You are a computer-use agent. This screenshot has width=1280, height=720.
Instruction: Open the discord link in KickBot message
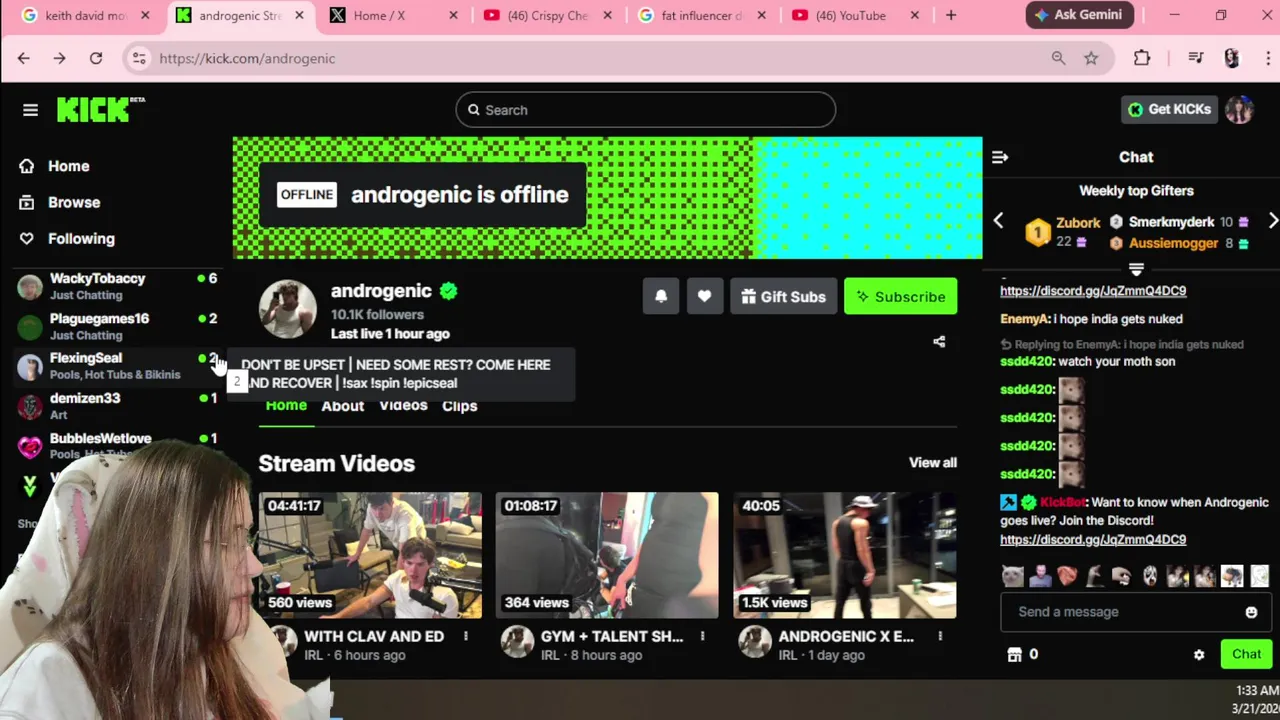click(x=1093, y=539)
